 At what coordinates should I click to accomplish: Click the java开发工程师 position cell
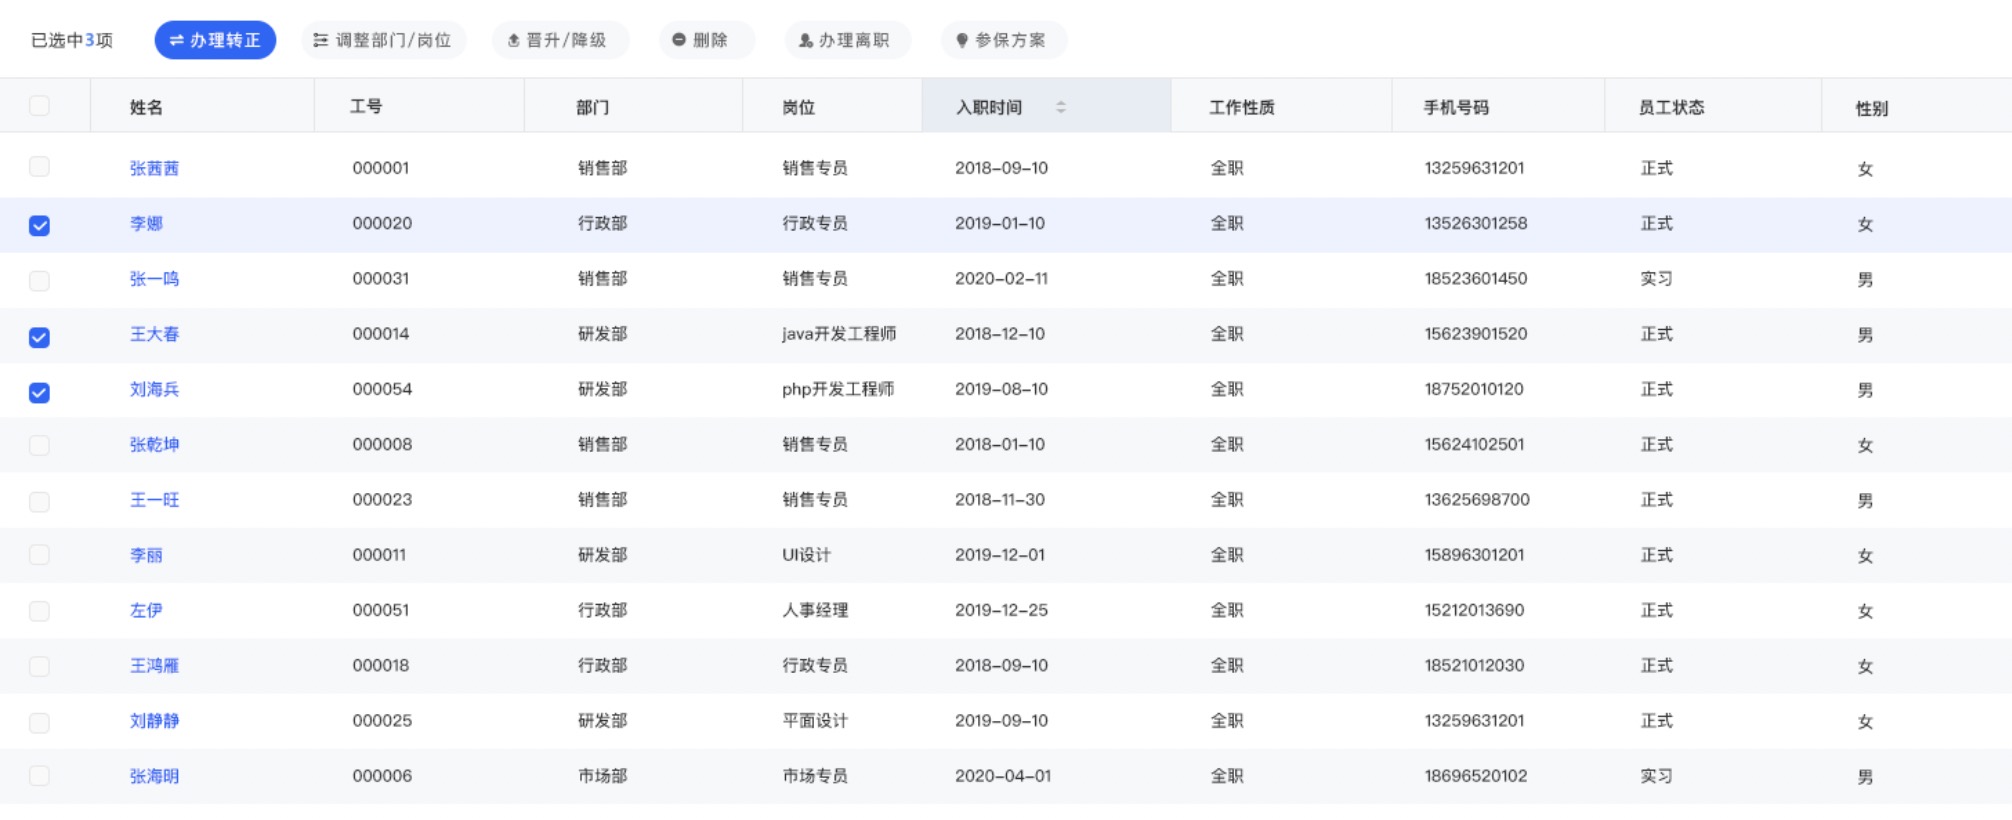(839, 334)
